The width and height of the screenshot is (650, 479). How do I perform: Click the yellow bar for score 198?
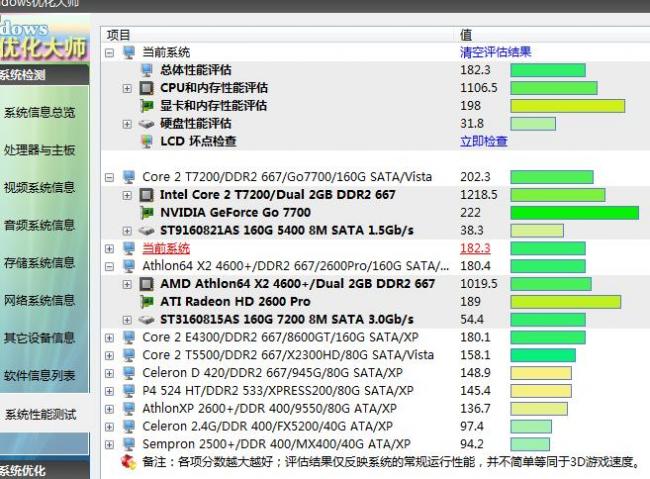click(x=568, y=106)
